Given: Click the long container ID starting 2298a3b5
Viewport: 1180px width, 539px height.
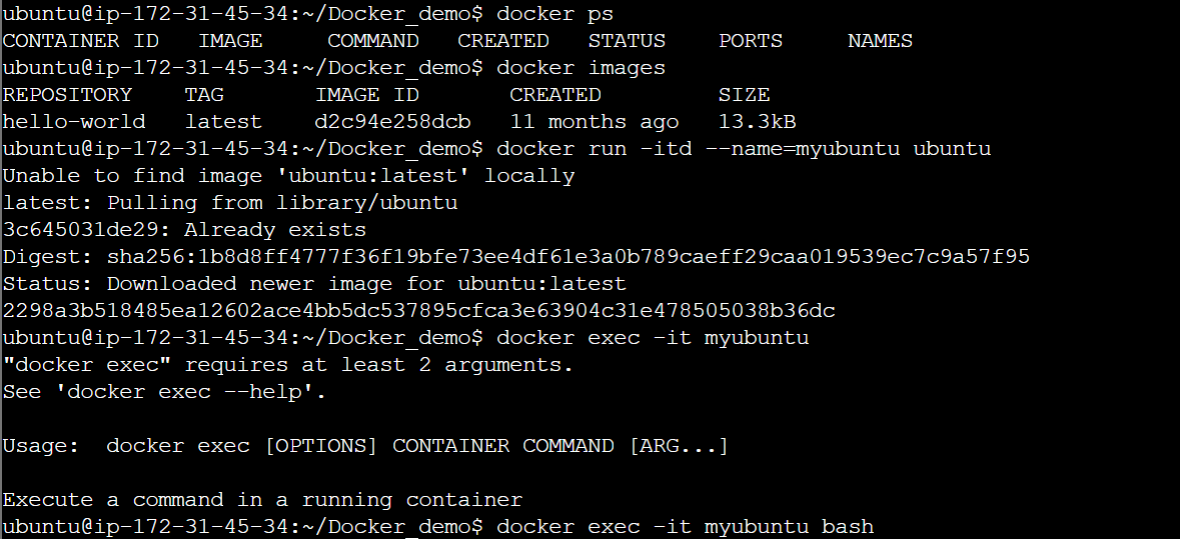Looking at the screenshot, I should (419, 311).
